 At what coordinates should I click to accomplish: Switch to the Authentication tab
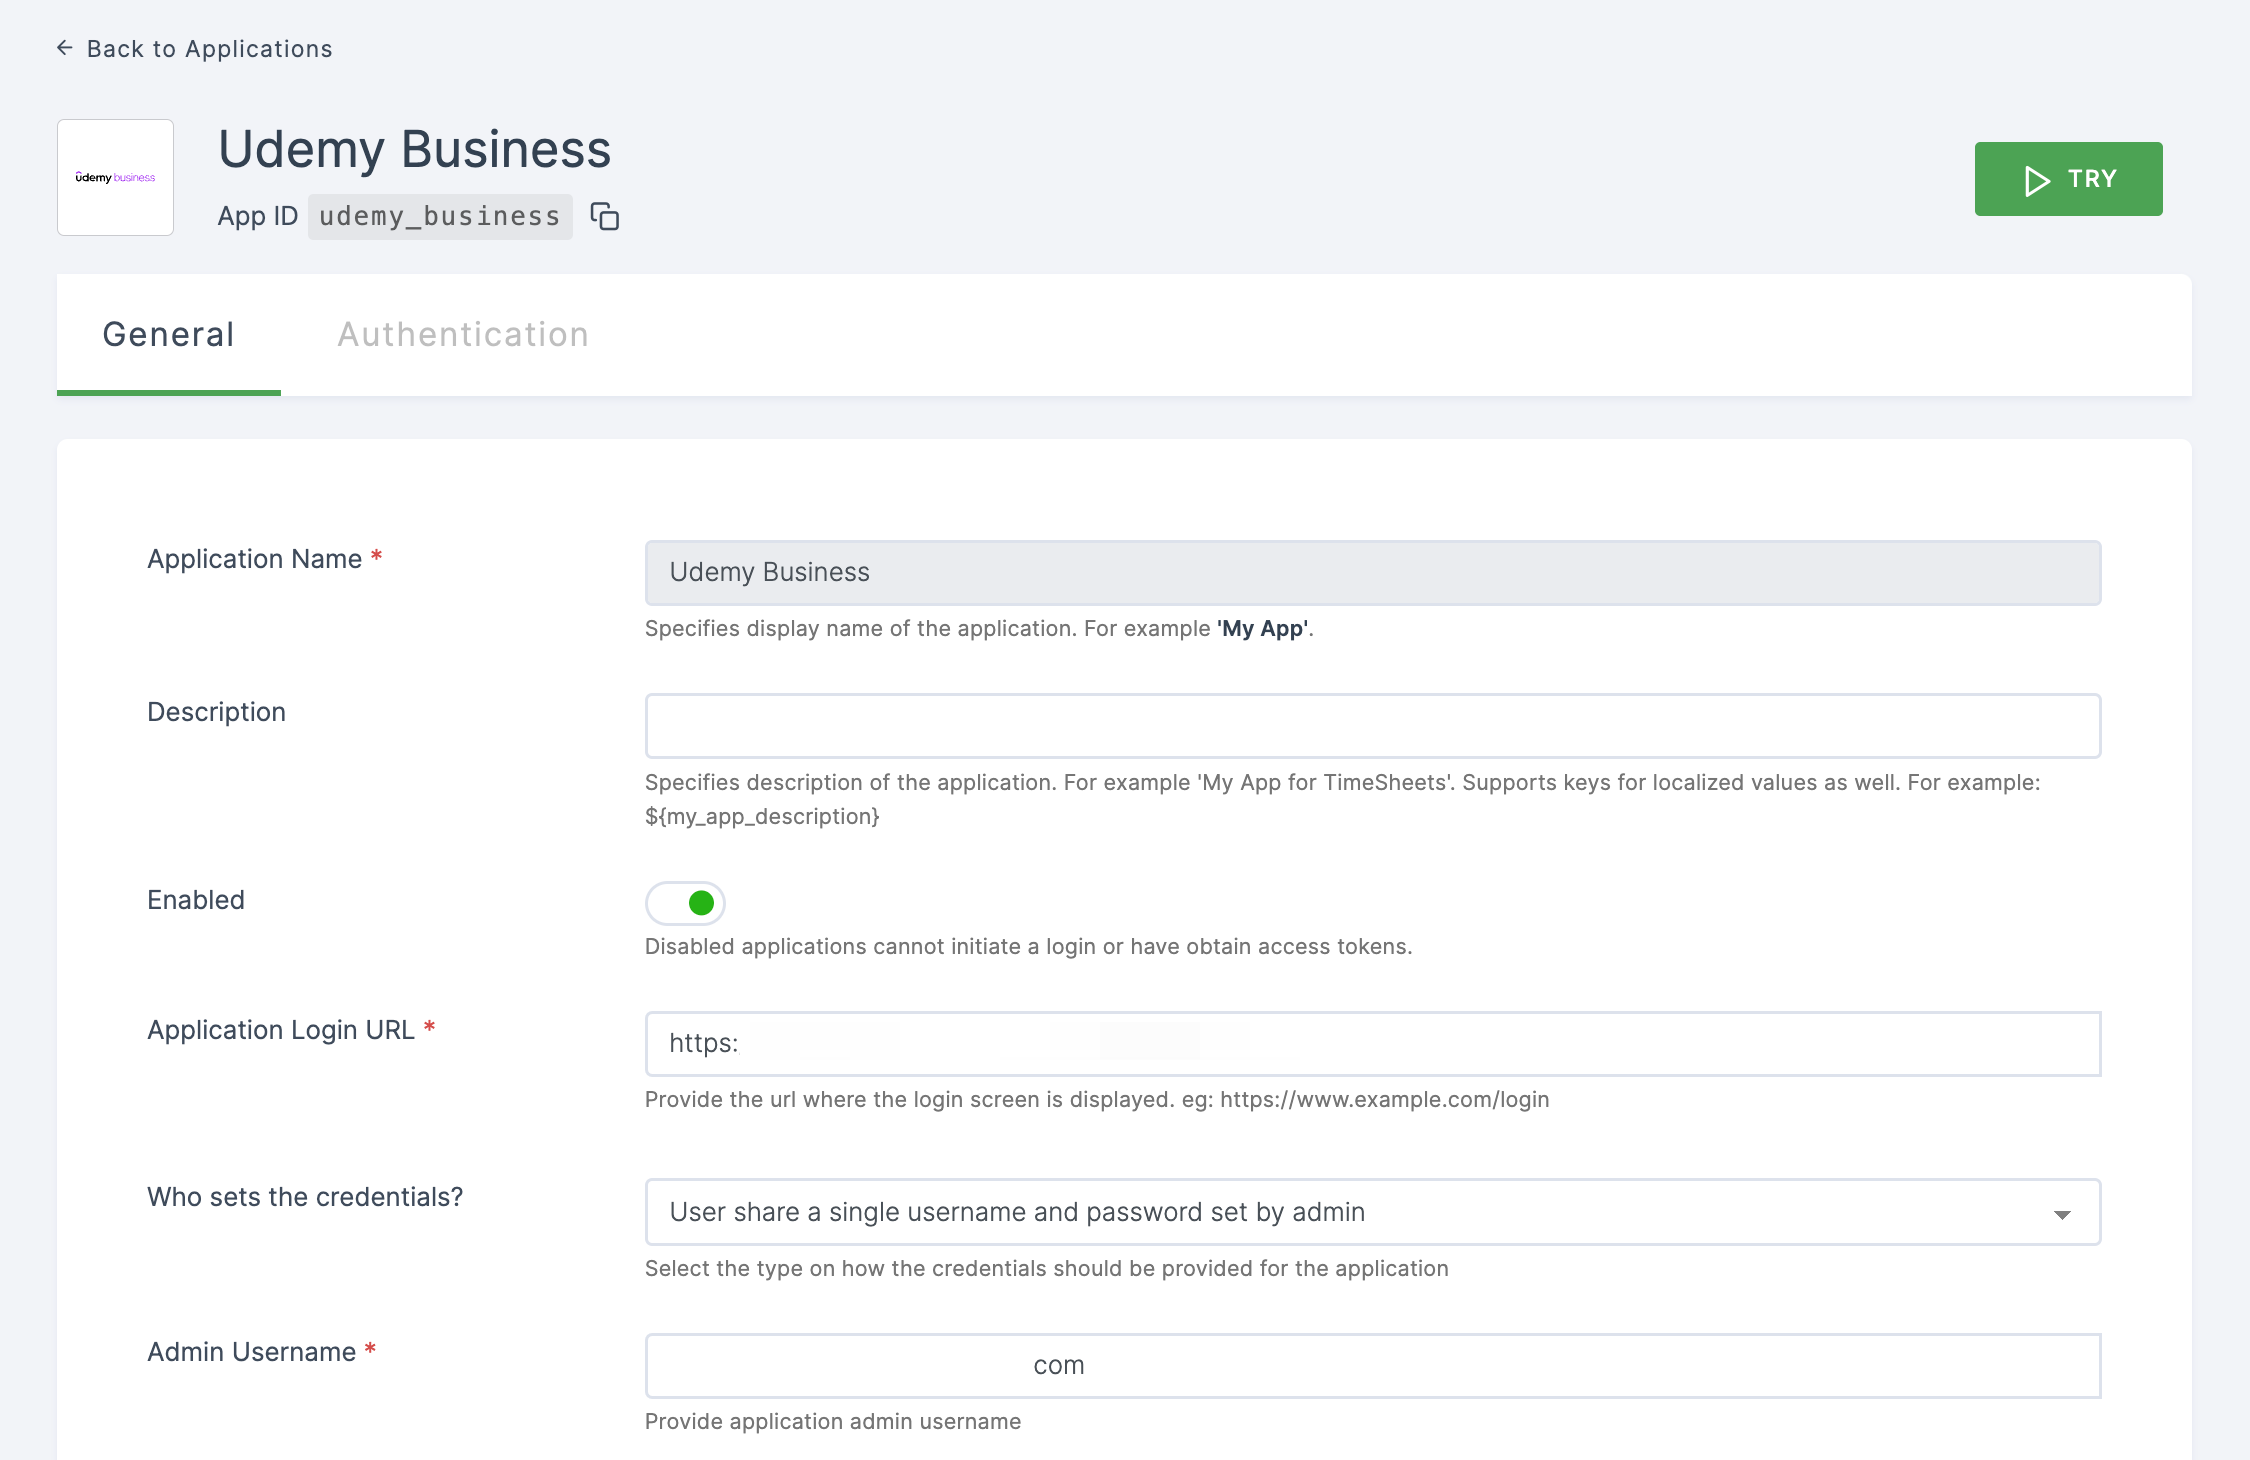click(x=463, y=334)
